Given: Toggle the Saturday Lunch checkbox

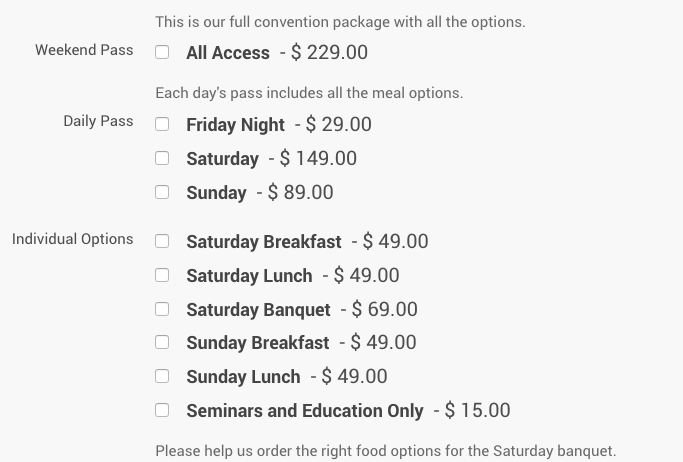Looking at the screenshot, I should pos(162,275).
